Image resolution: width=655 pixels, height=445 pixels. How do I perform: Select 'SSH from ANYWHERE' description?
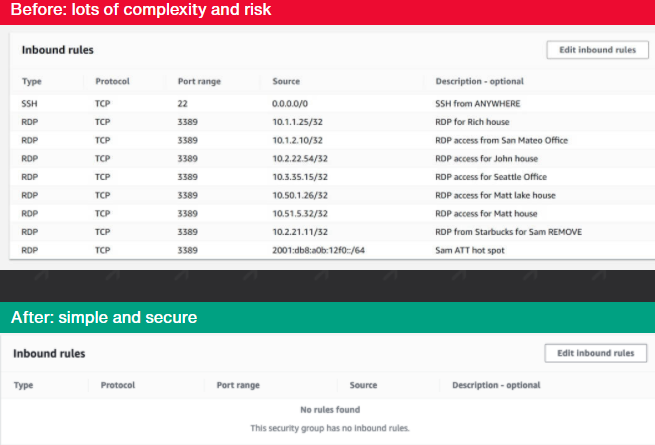click(x=478, y=104)
